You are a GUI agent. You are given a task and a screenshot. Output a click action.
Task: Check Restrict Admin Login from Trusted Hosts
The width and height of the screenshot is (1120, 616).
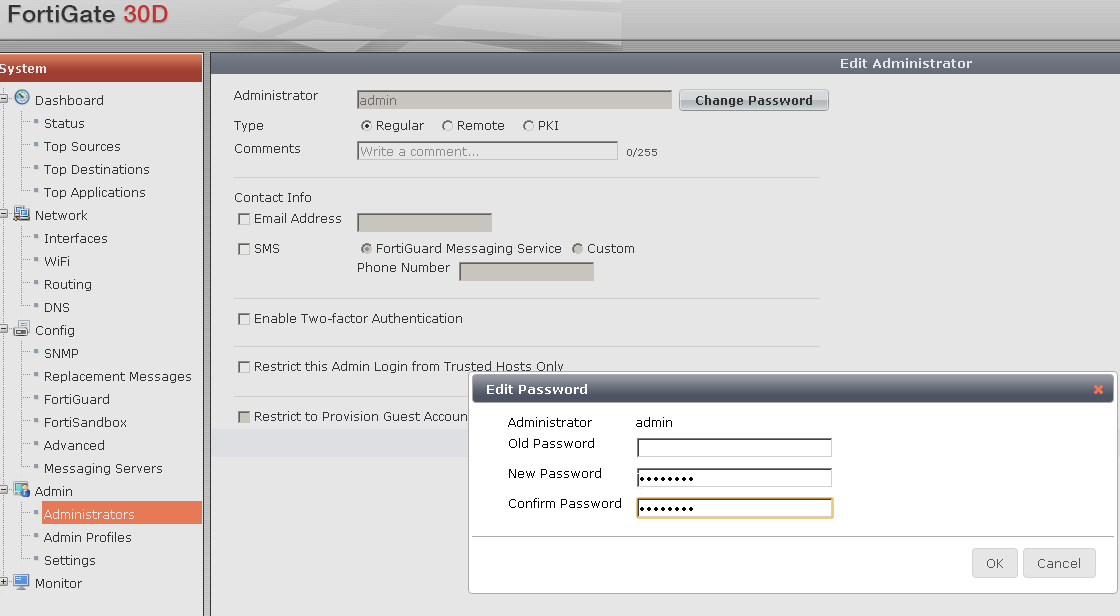click(244, 367)
